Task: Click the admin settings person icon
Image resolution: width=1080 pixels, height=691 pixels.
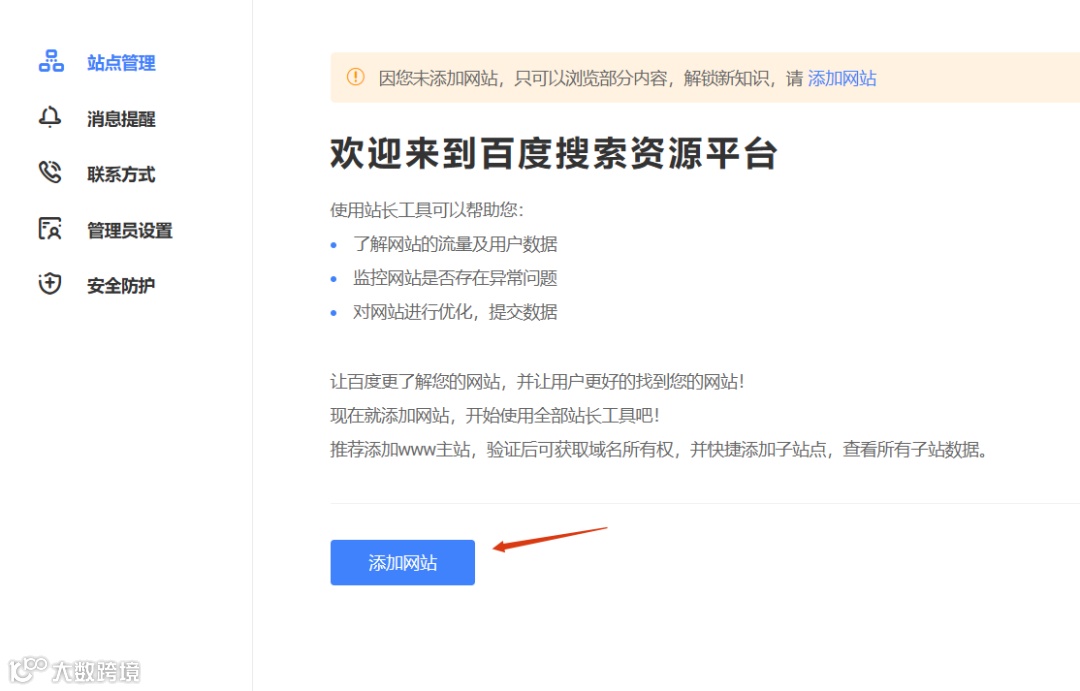Action: click(50, 228)
